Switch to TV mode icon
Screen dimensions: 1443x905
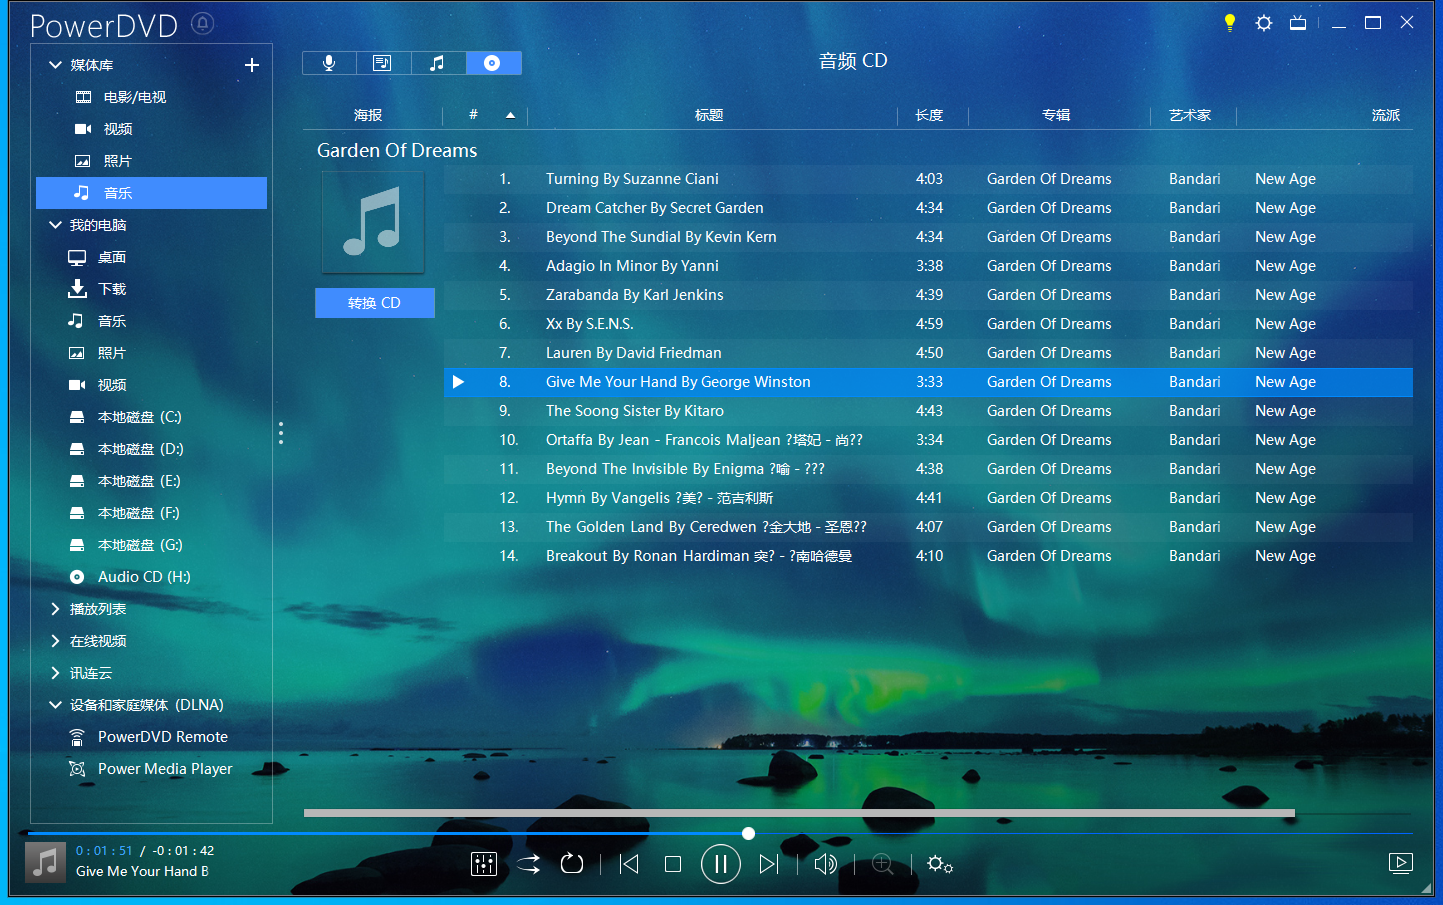(1298, 23)
